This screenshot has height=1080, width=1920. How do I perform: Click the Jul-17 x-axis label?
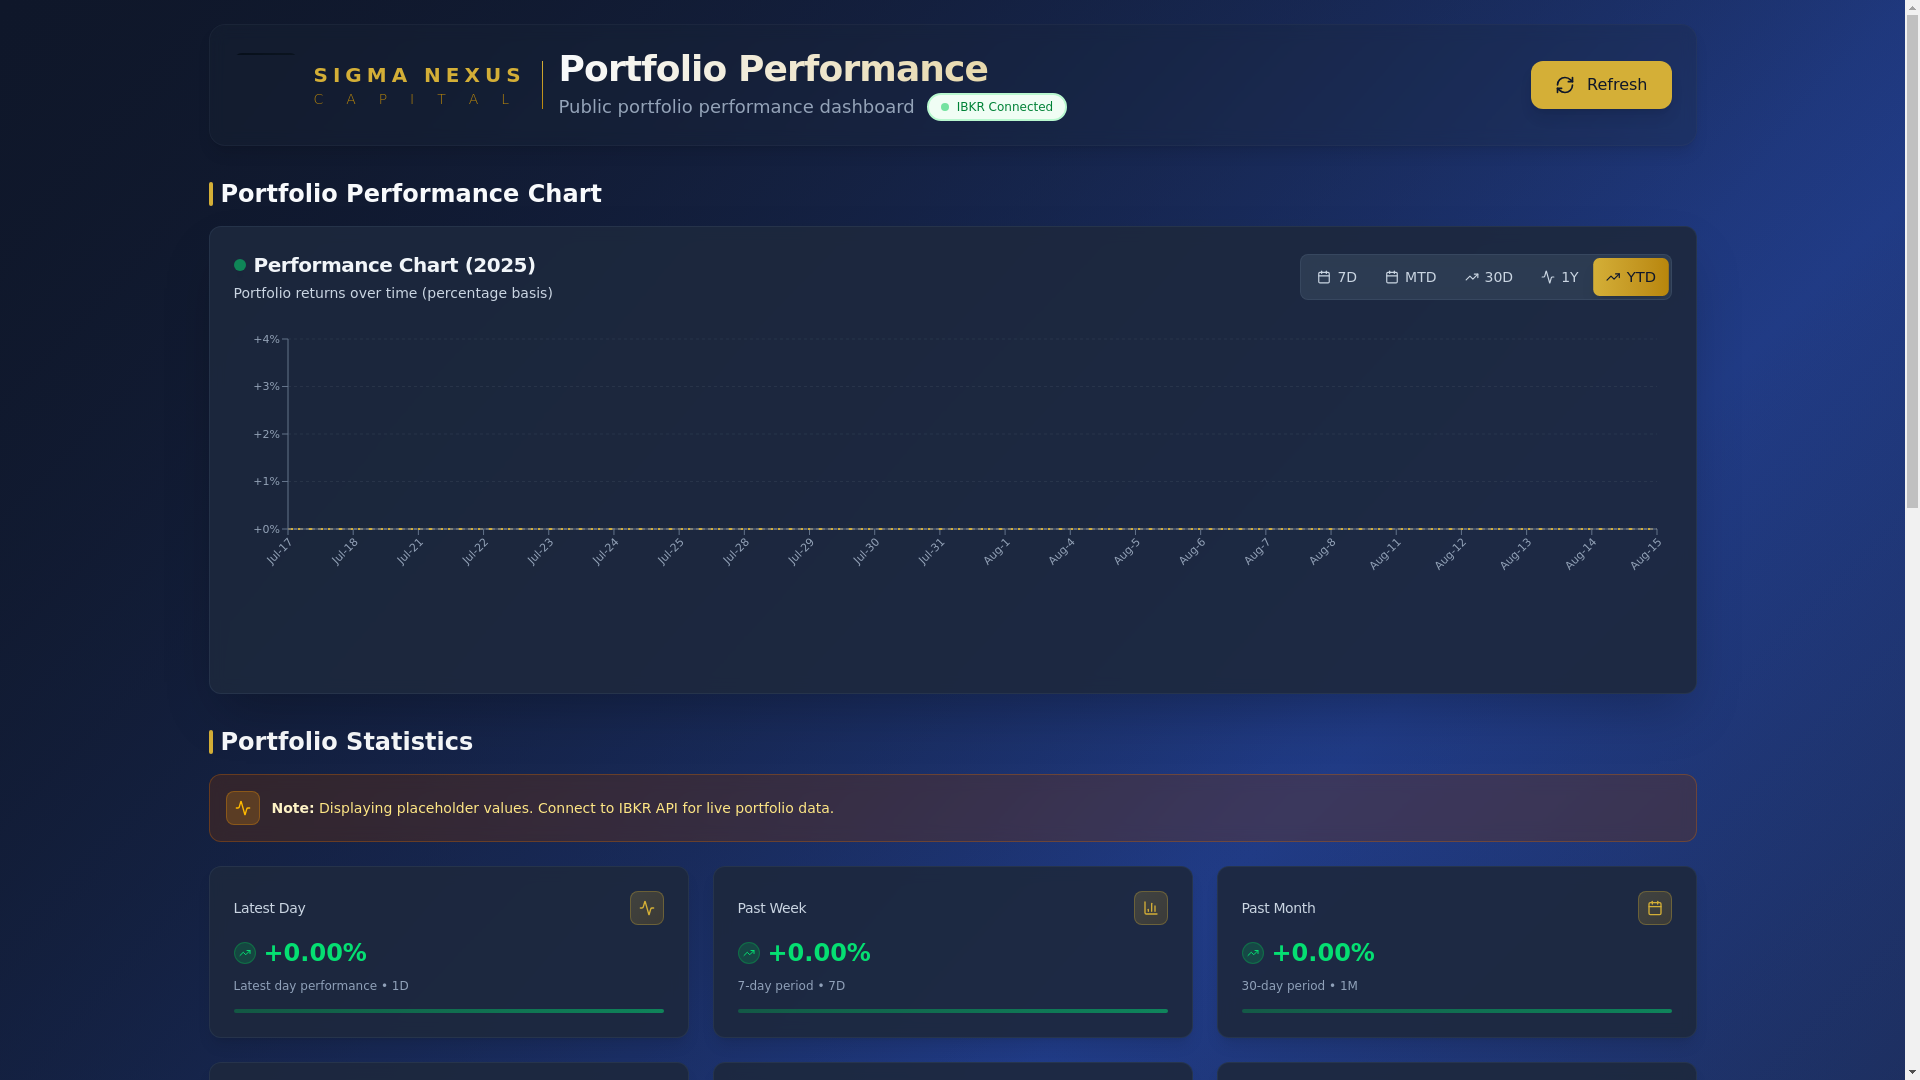click(x=279, y=552)
